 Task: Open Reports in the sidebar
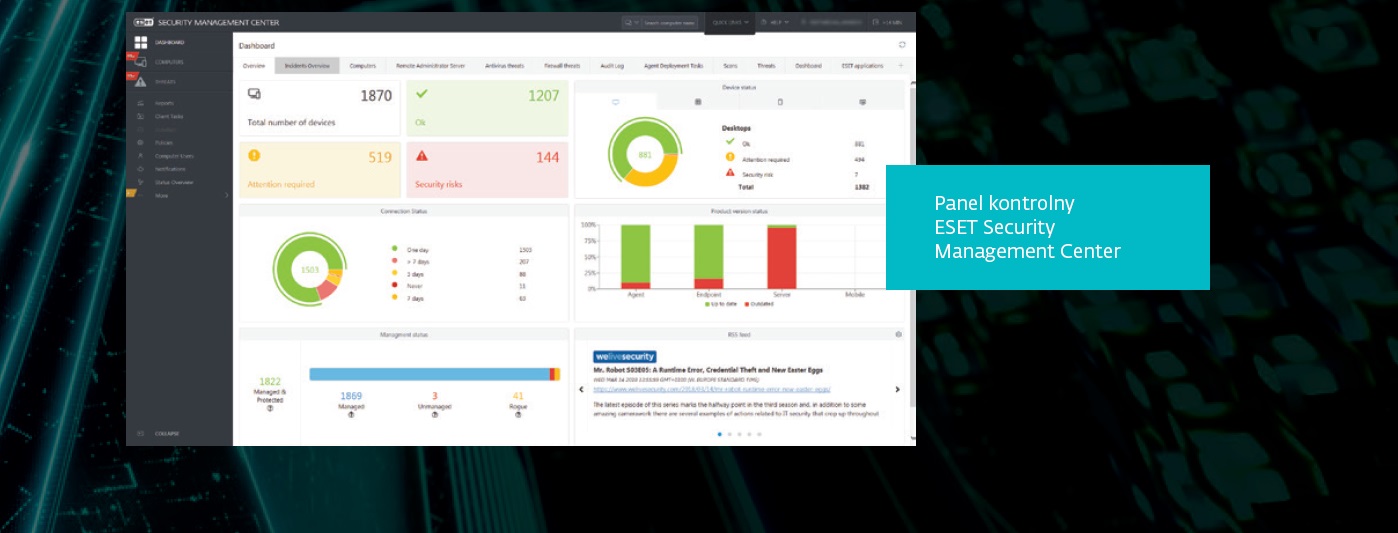[164, 104]
